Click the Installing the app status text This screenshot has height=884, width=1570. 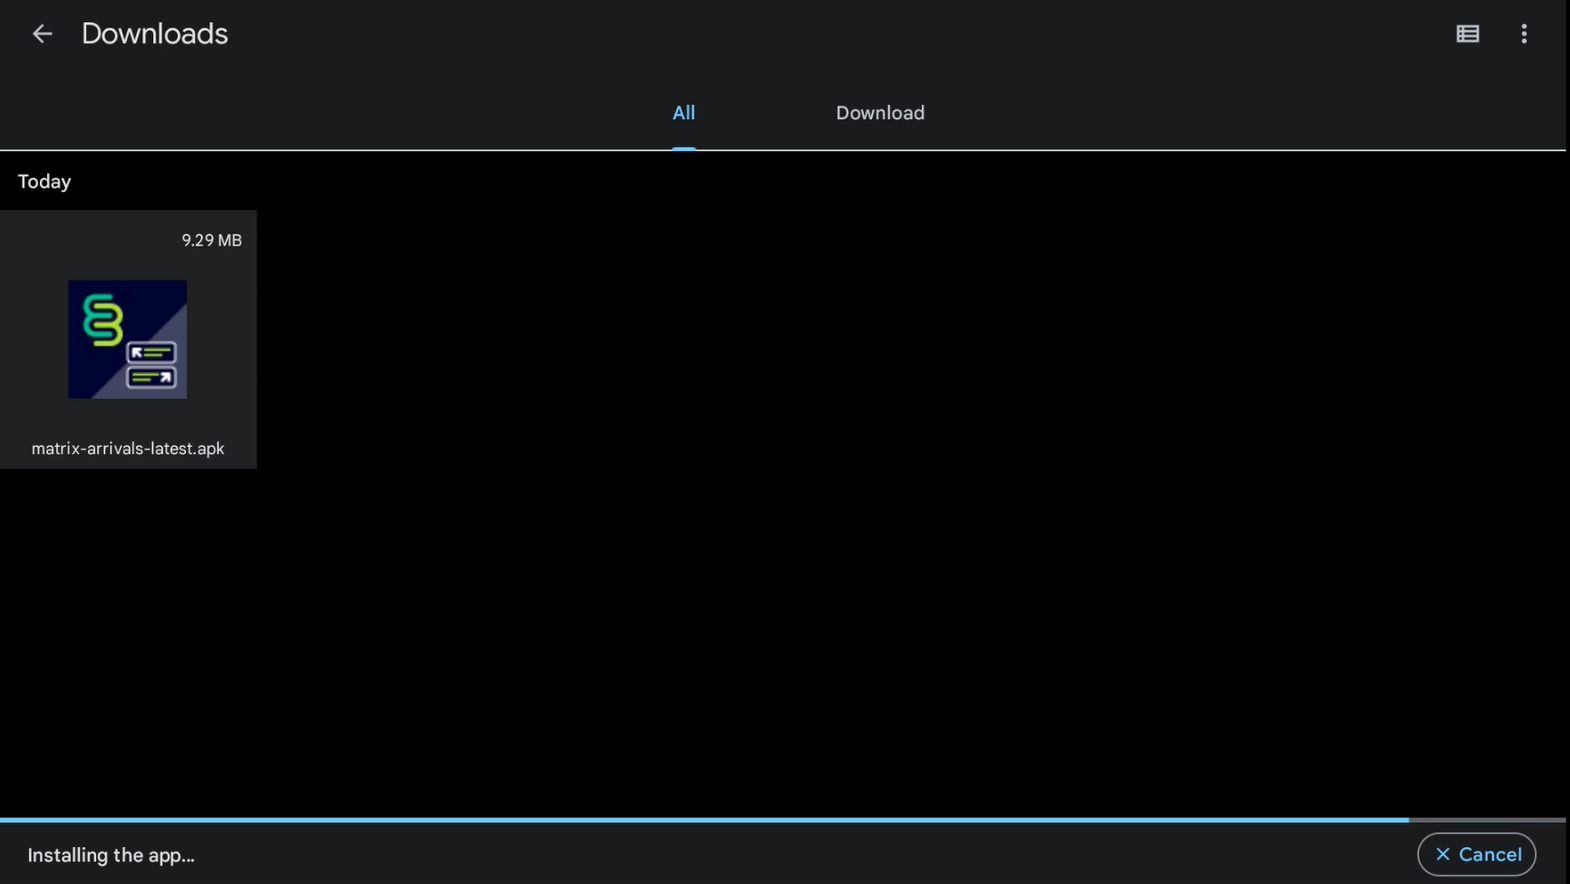pos(111,855)
